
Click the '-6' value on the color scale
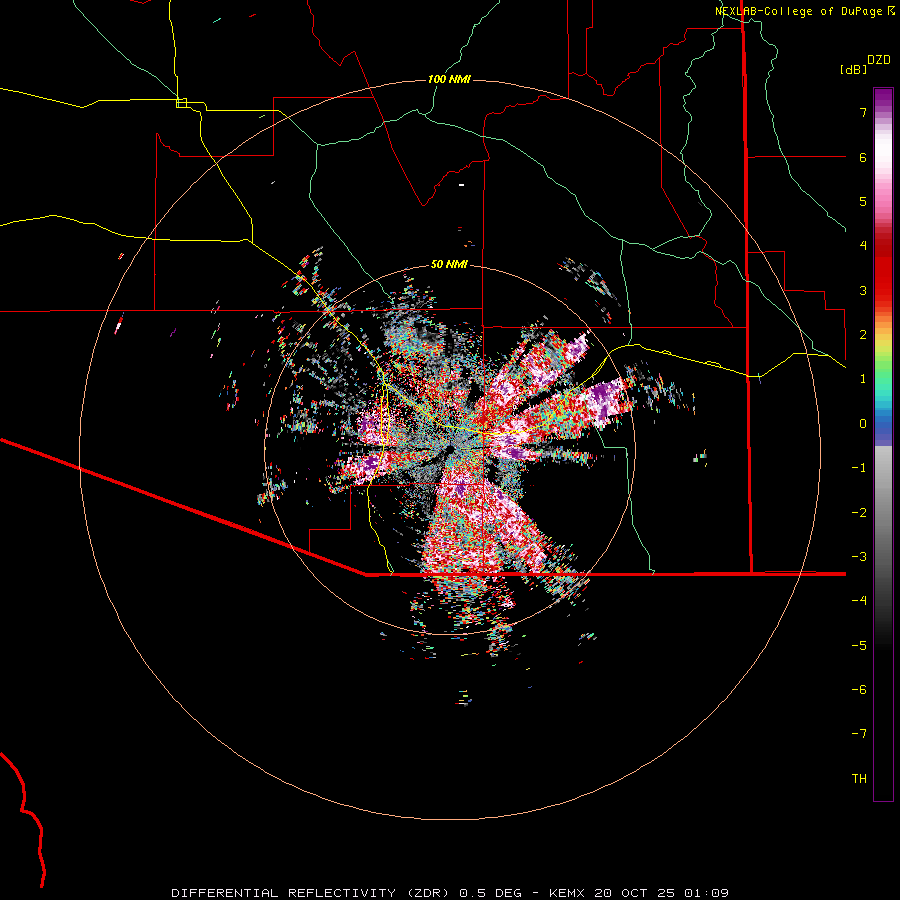tap(859, 690)
